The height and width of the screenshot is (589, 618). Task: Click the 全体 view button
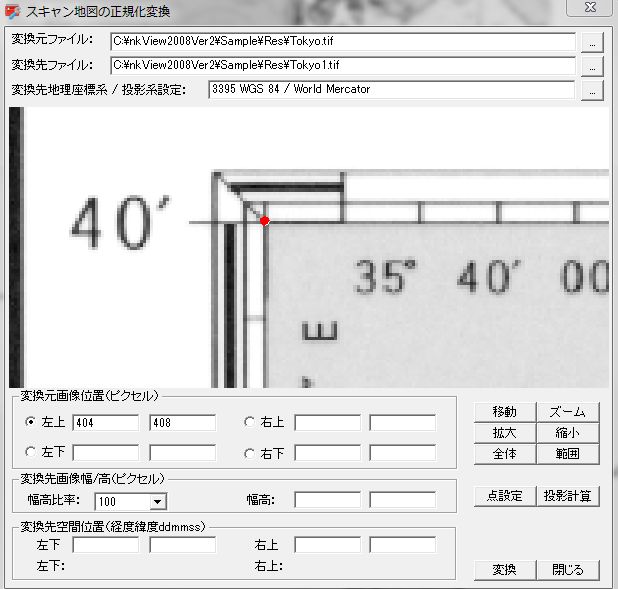(x=505, y=453)
